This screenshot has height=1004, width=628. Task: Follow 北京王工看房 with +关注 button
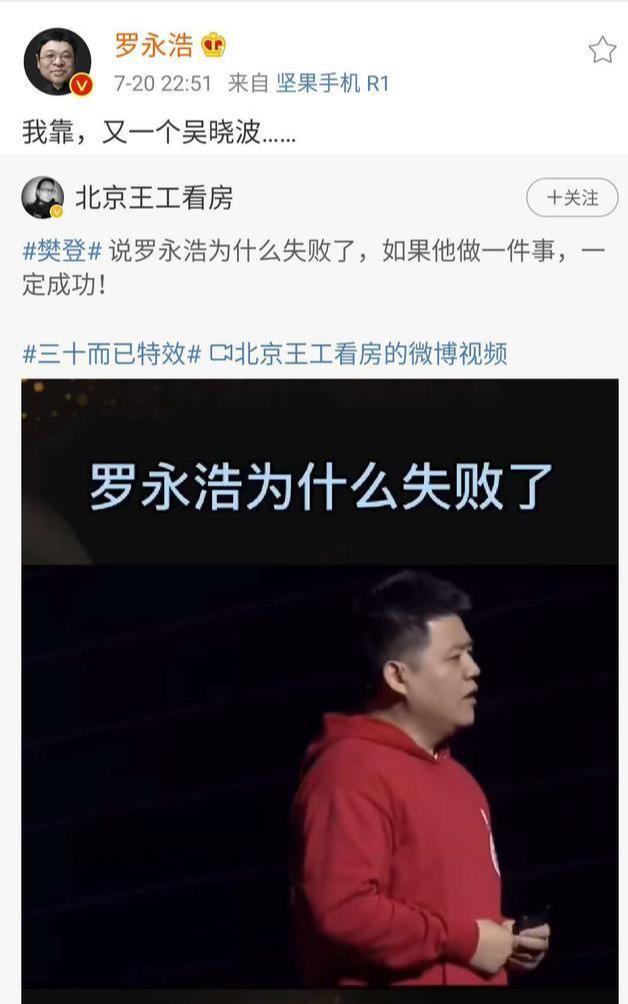[572, 198]
